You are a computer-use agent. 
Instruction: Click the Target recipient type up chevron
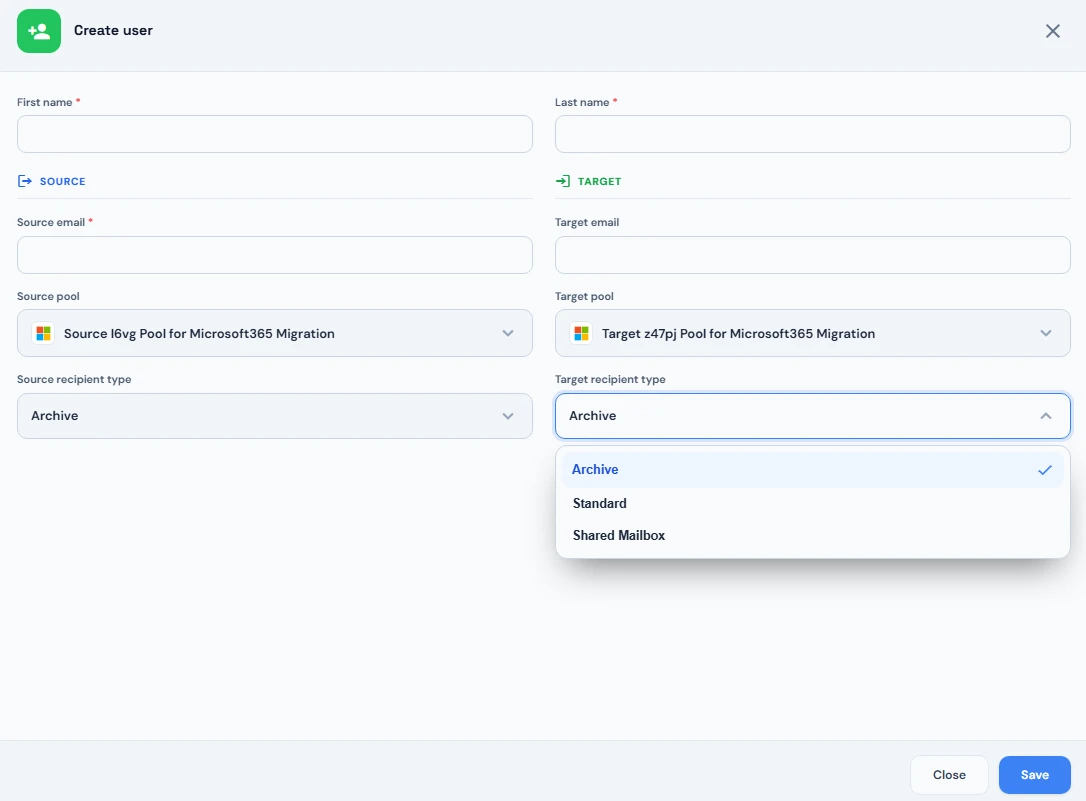pos(1046,416)
